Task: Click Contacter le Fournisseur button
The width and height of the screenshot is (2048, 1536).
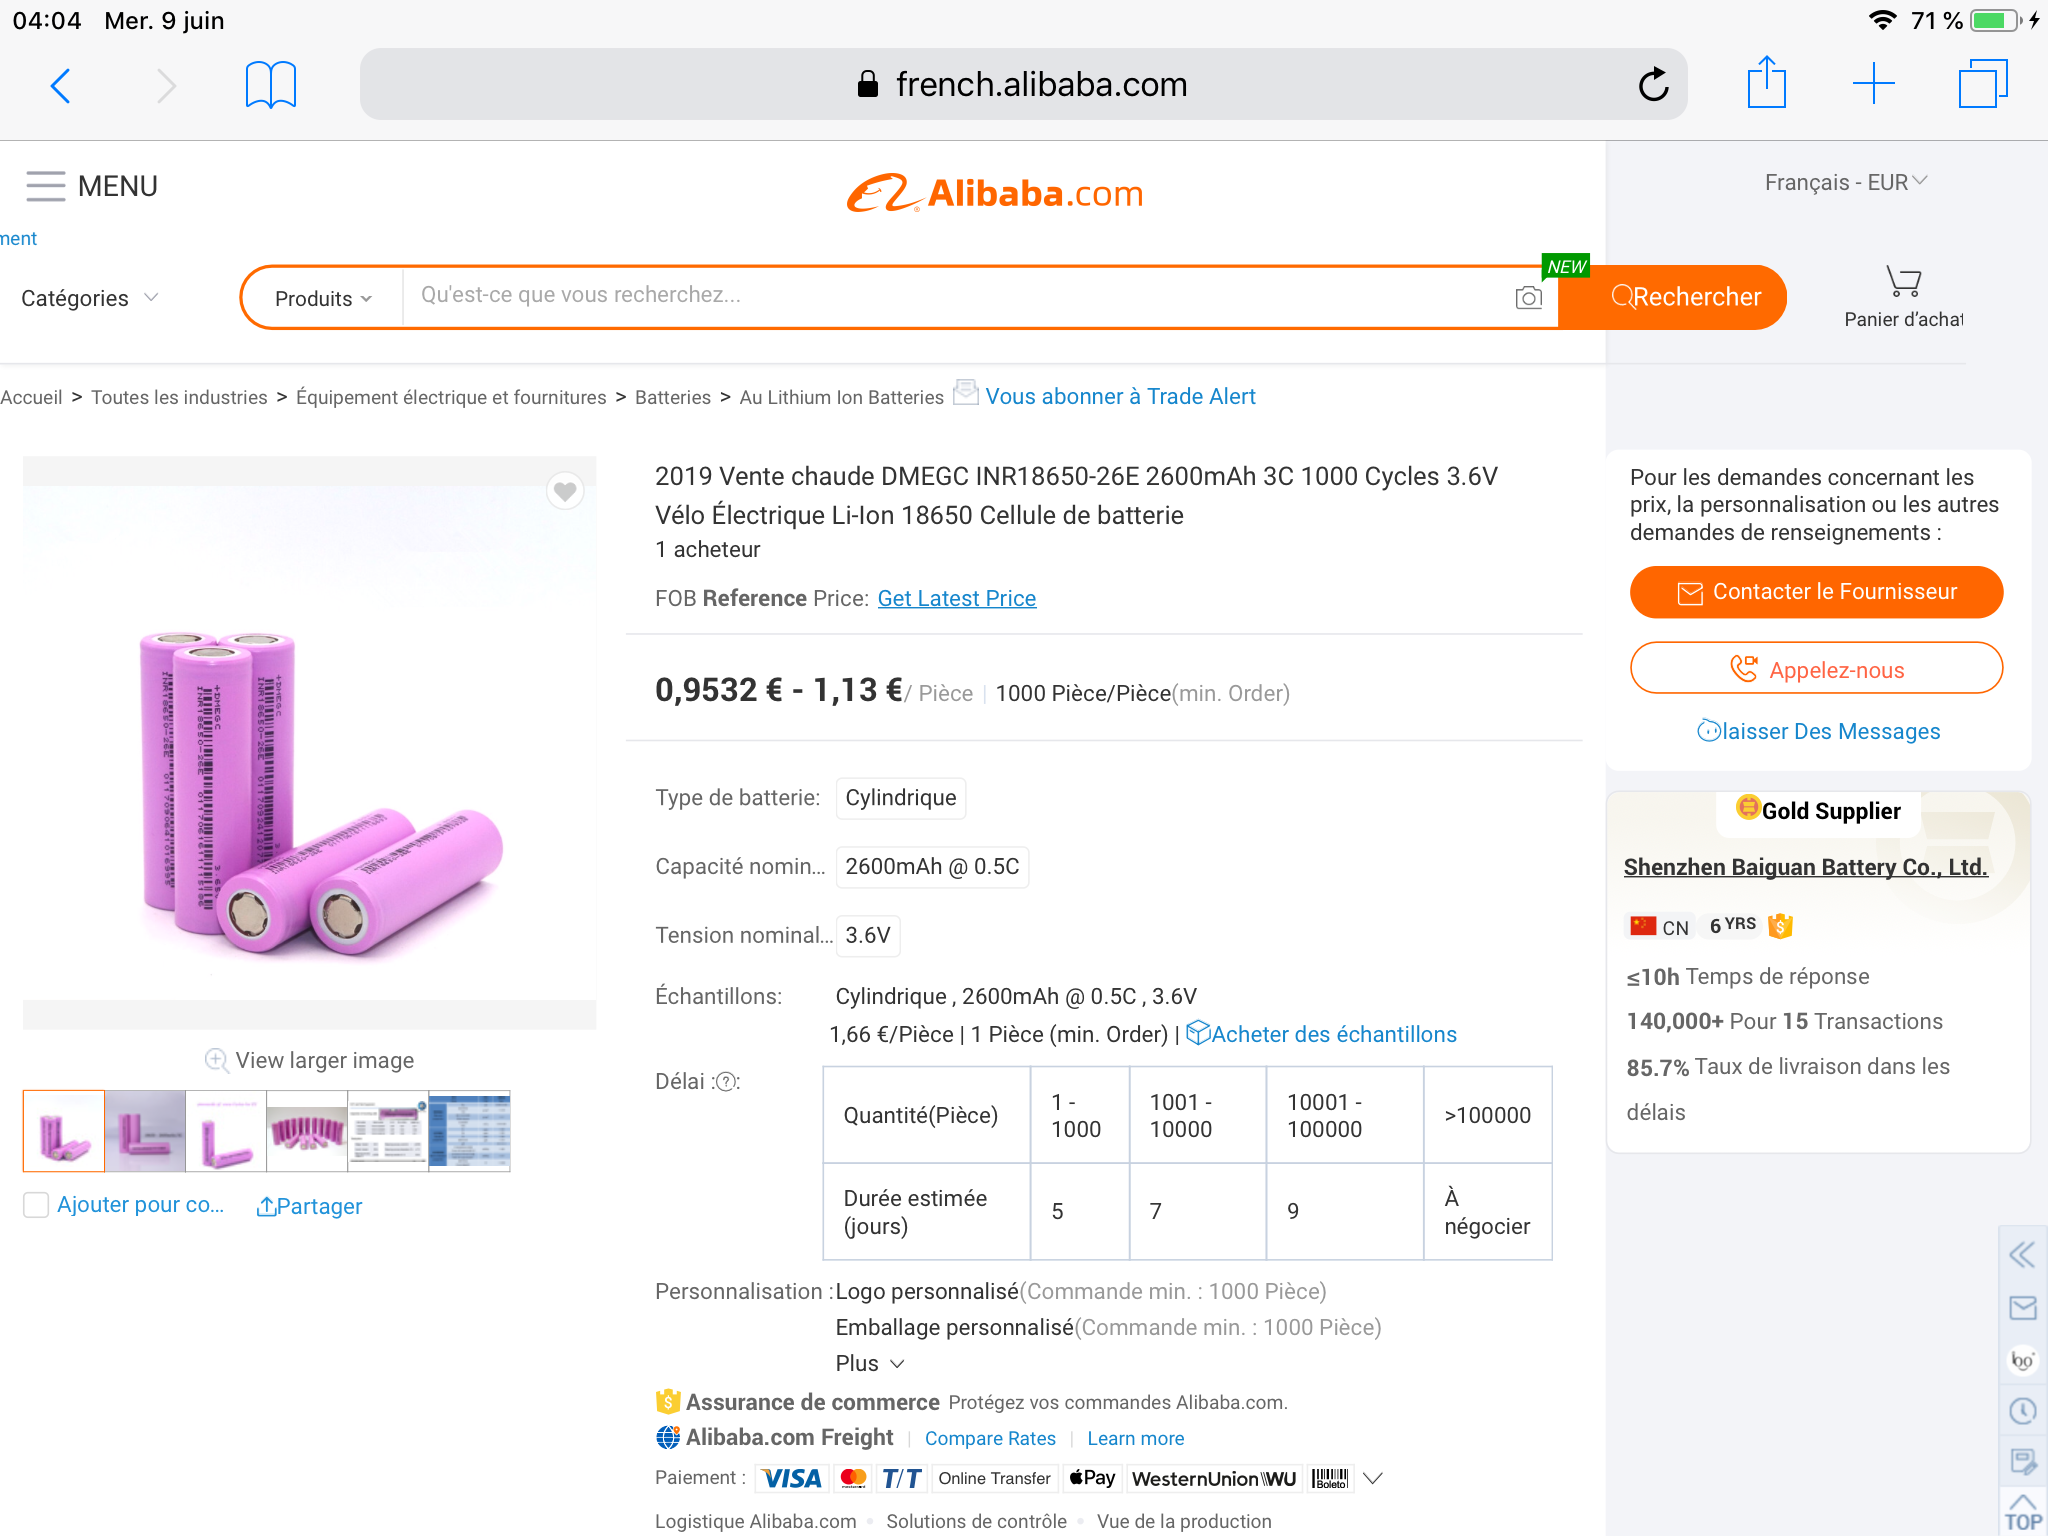Action: click(1816, 592)
